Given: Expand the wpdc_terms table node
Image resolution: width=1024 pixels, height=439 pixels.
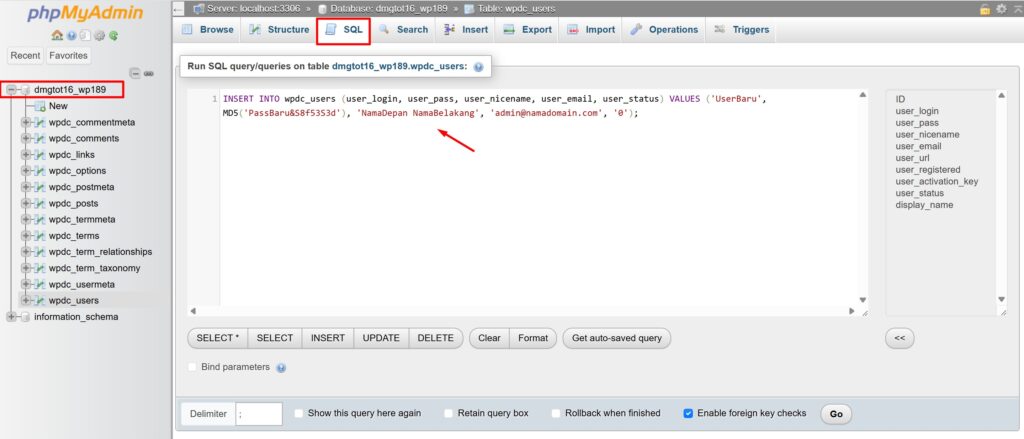Looking at the screenshot, I should 25,236.
